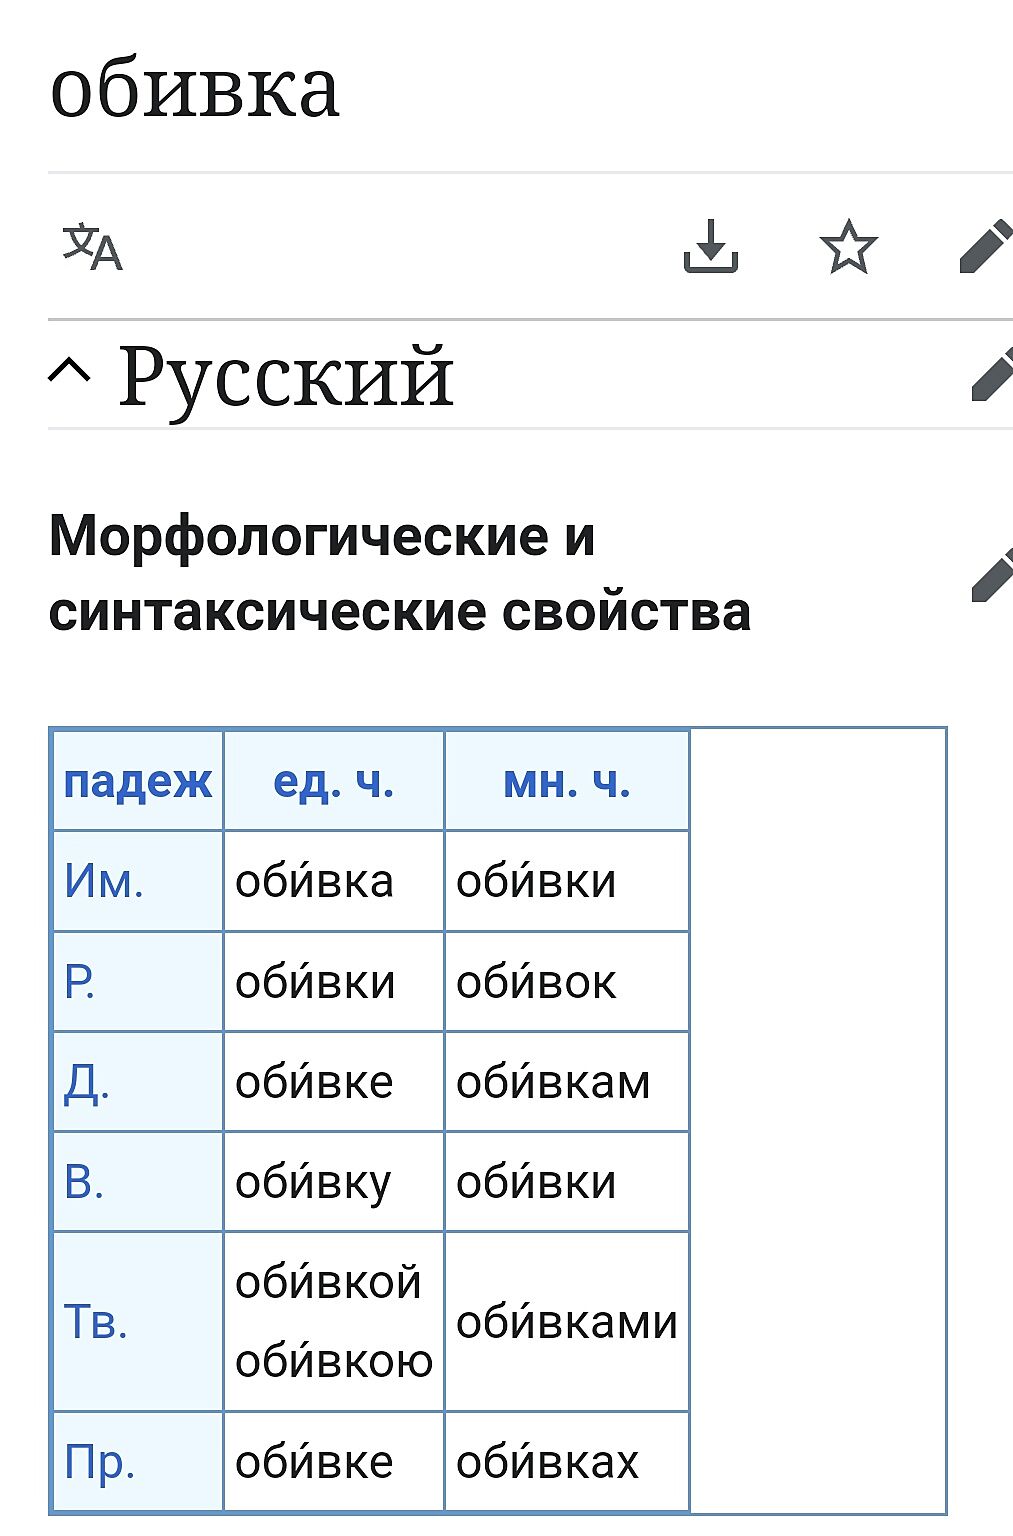The width and height of the screenshot is (1013, 1536).
Task: Click the Д. dative case link
Action: [x=86, y=1082]
